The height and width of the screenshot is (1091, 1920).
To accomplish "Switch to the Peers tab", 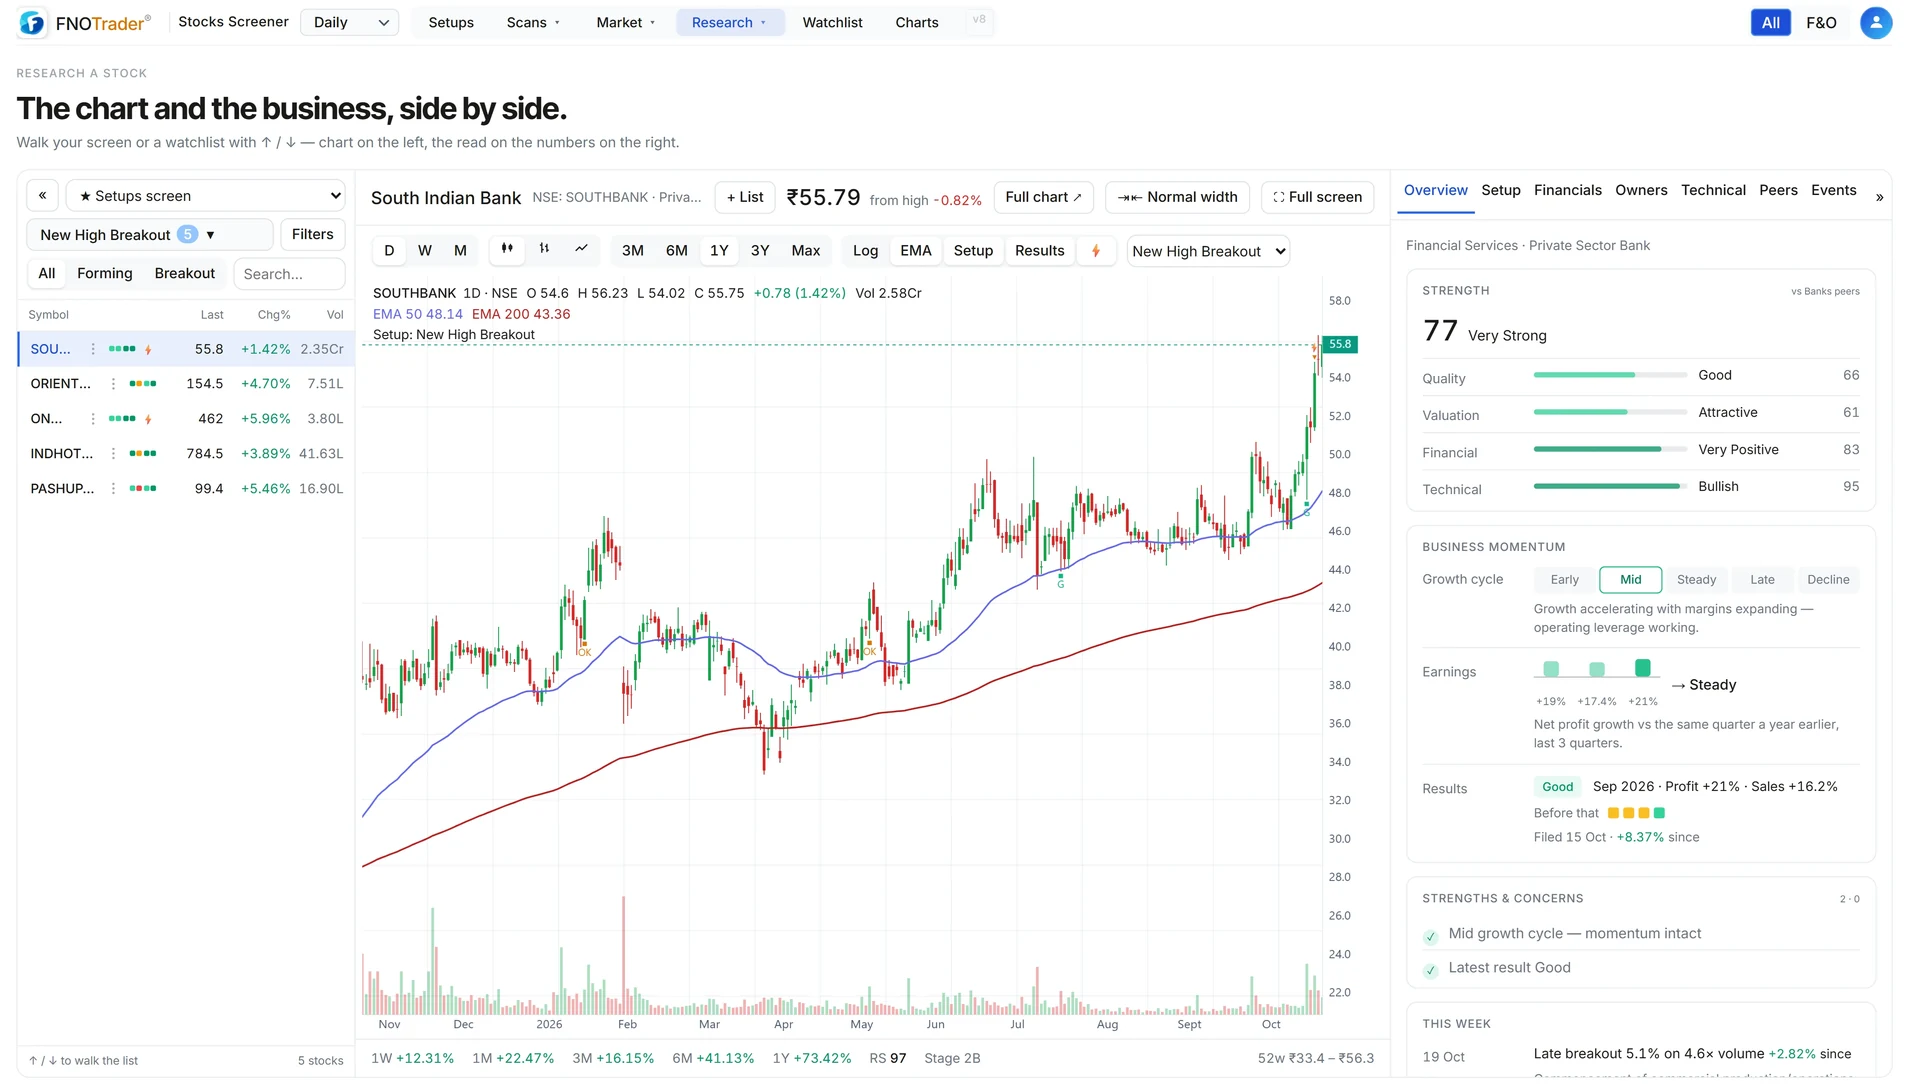I will coord(1778,190).
